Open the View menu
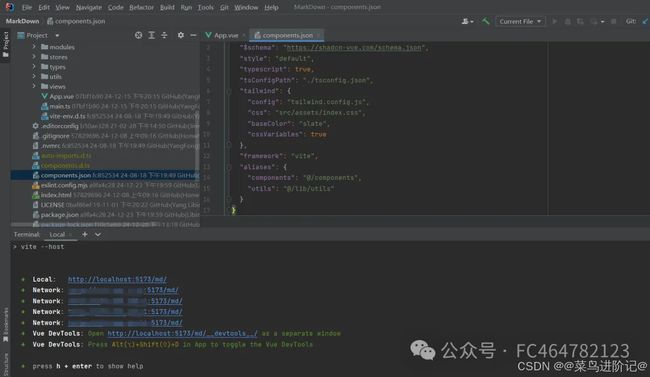 tap(63, 7)
